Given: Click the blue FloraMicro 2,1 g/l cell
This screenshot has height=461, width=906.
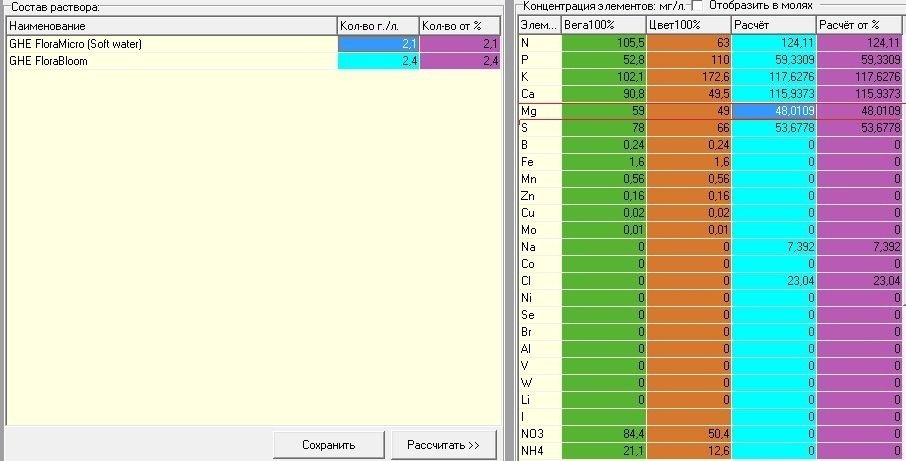Looking at the screenshot, I should tap(378, 44).
